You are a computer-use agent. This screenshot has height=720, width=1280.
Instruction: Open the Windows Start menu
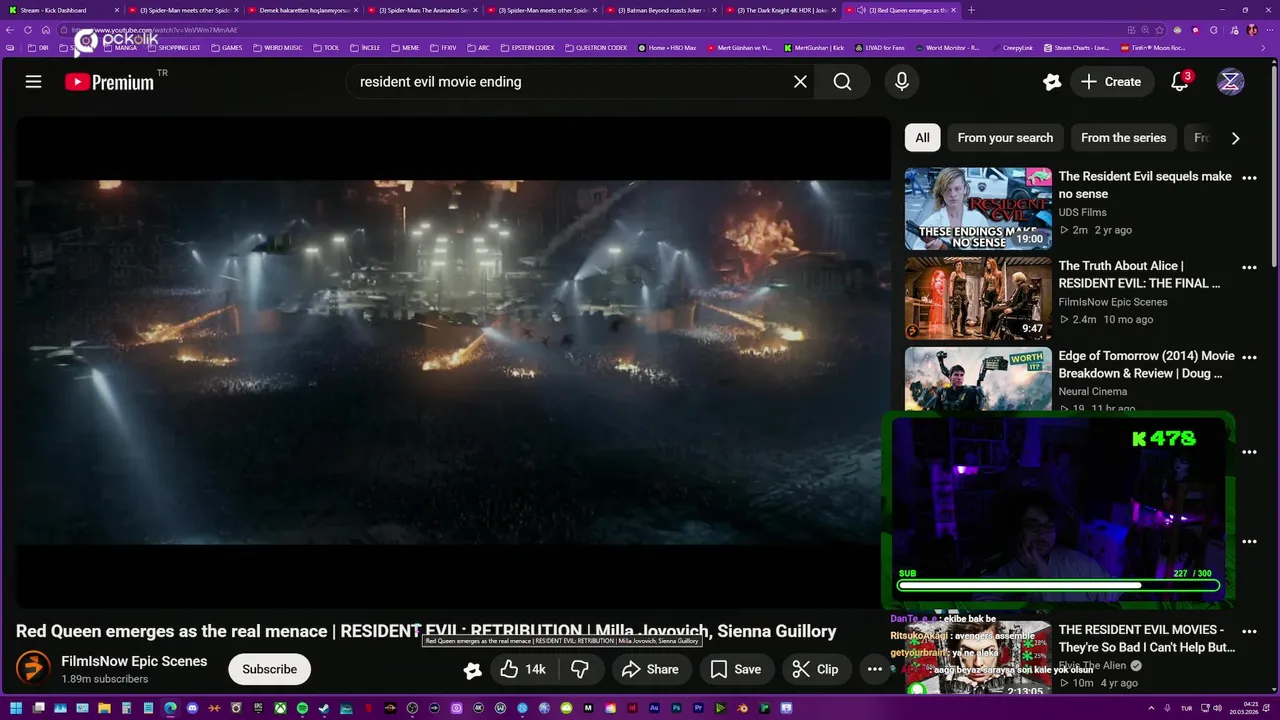click(x=16, y=708)
